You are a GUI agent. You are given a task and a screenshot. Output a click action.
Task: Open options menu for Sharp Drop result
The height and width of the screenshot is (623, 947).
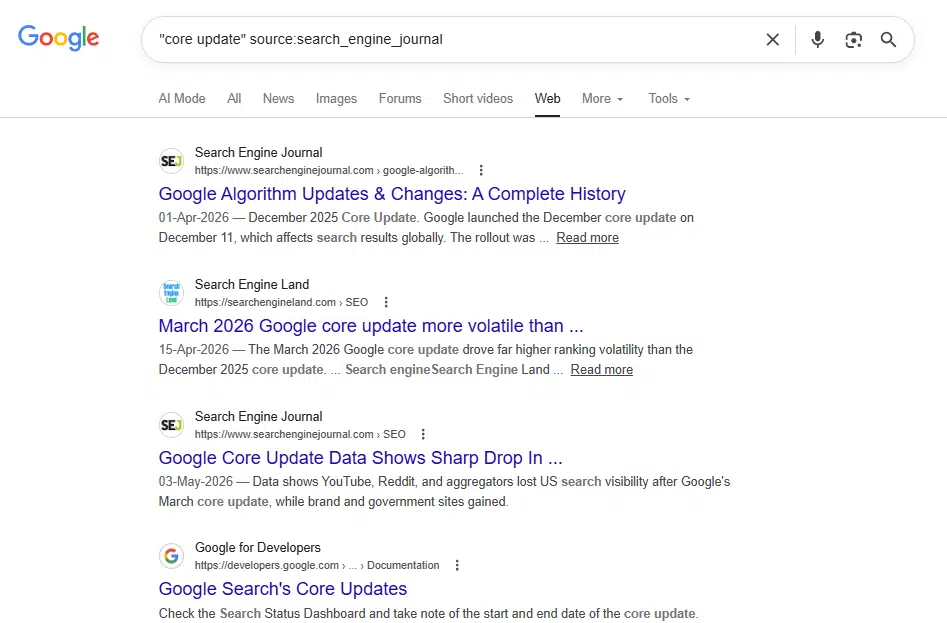(x=423, y=434)
